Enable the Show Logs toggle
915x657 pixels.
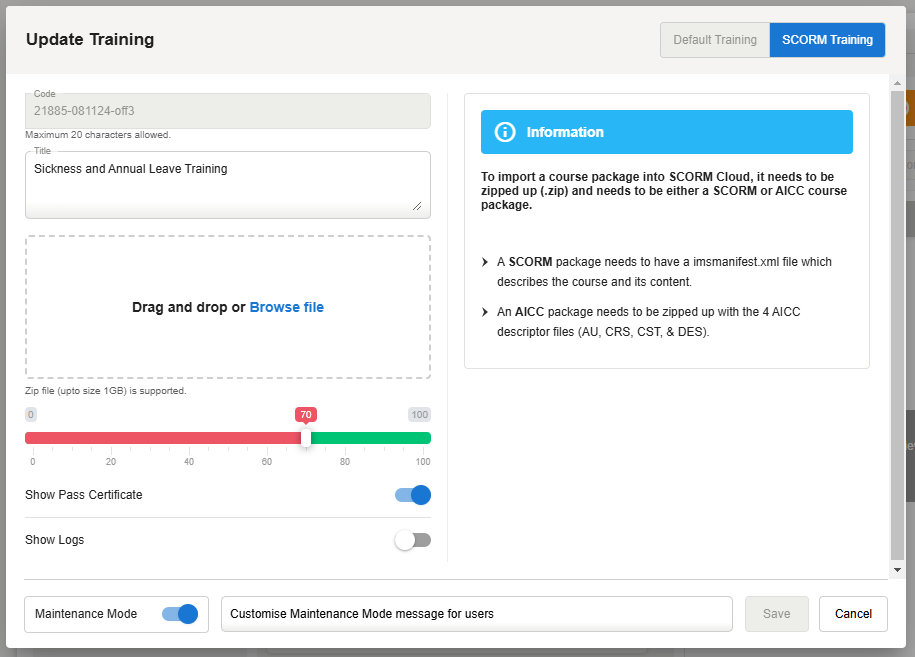(412, 540)
